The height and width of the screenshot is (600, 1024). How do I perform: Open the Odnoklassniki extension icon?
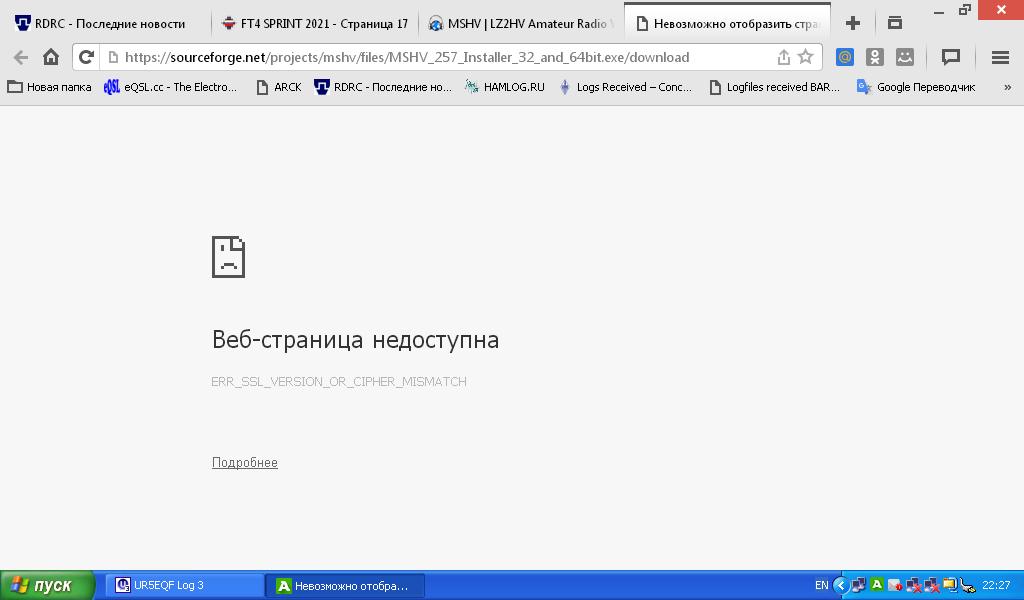(x=875, y=57)
